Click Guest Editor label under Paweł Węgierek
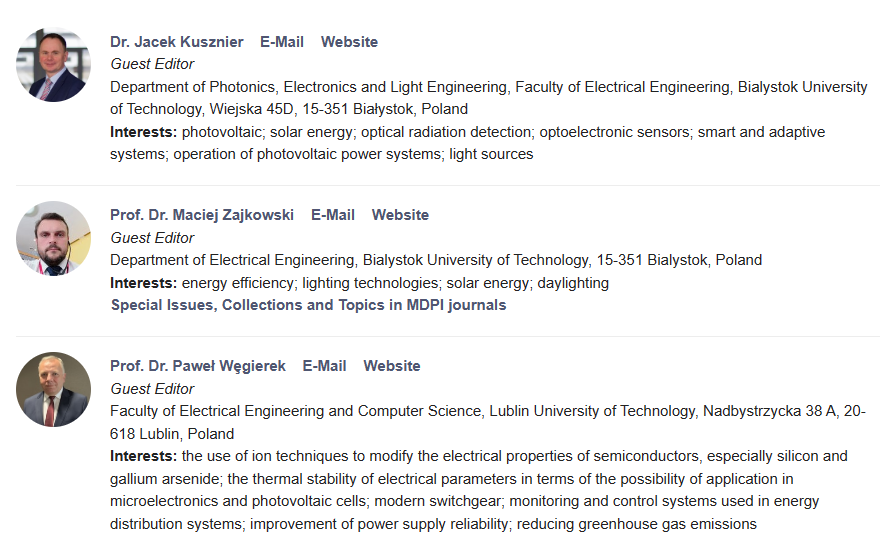The image size is (890, 556). [152, 389]
